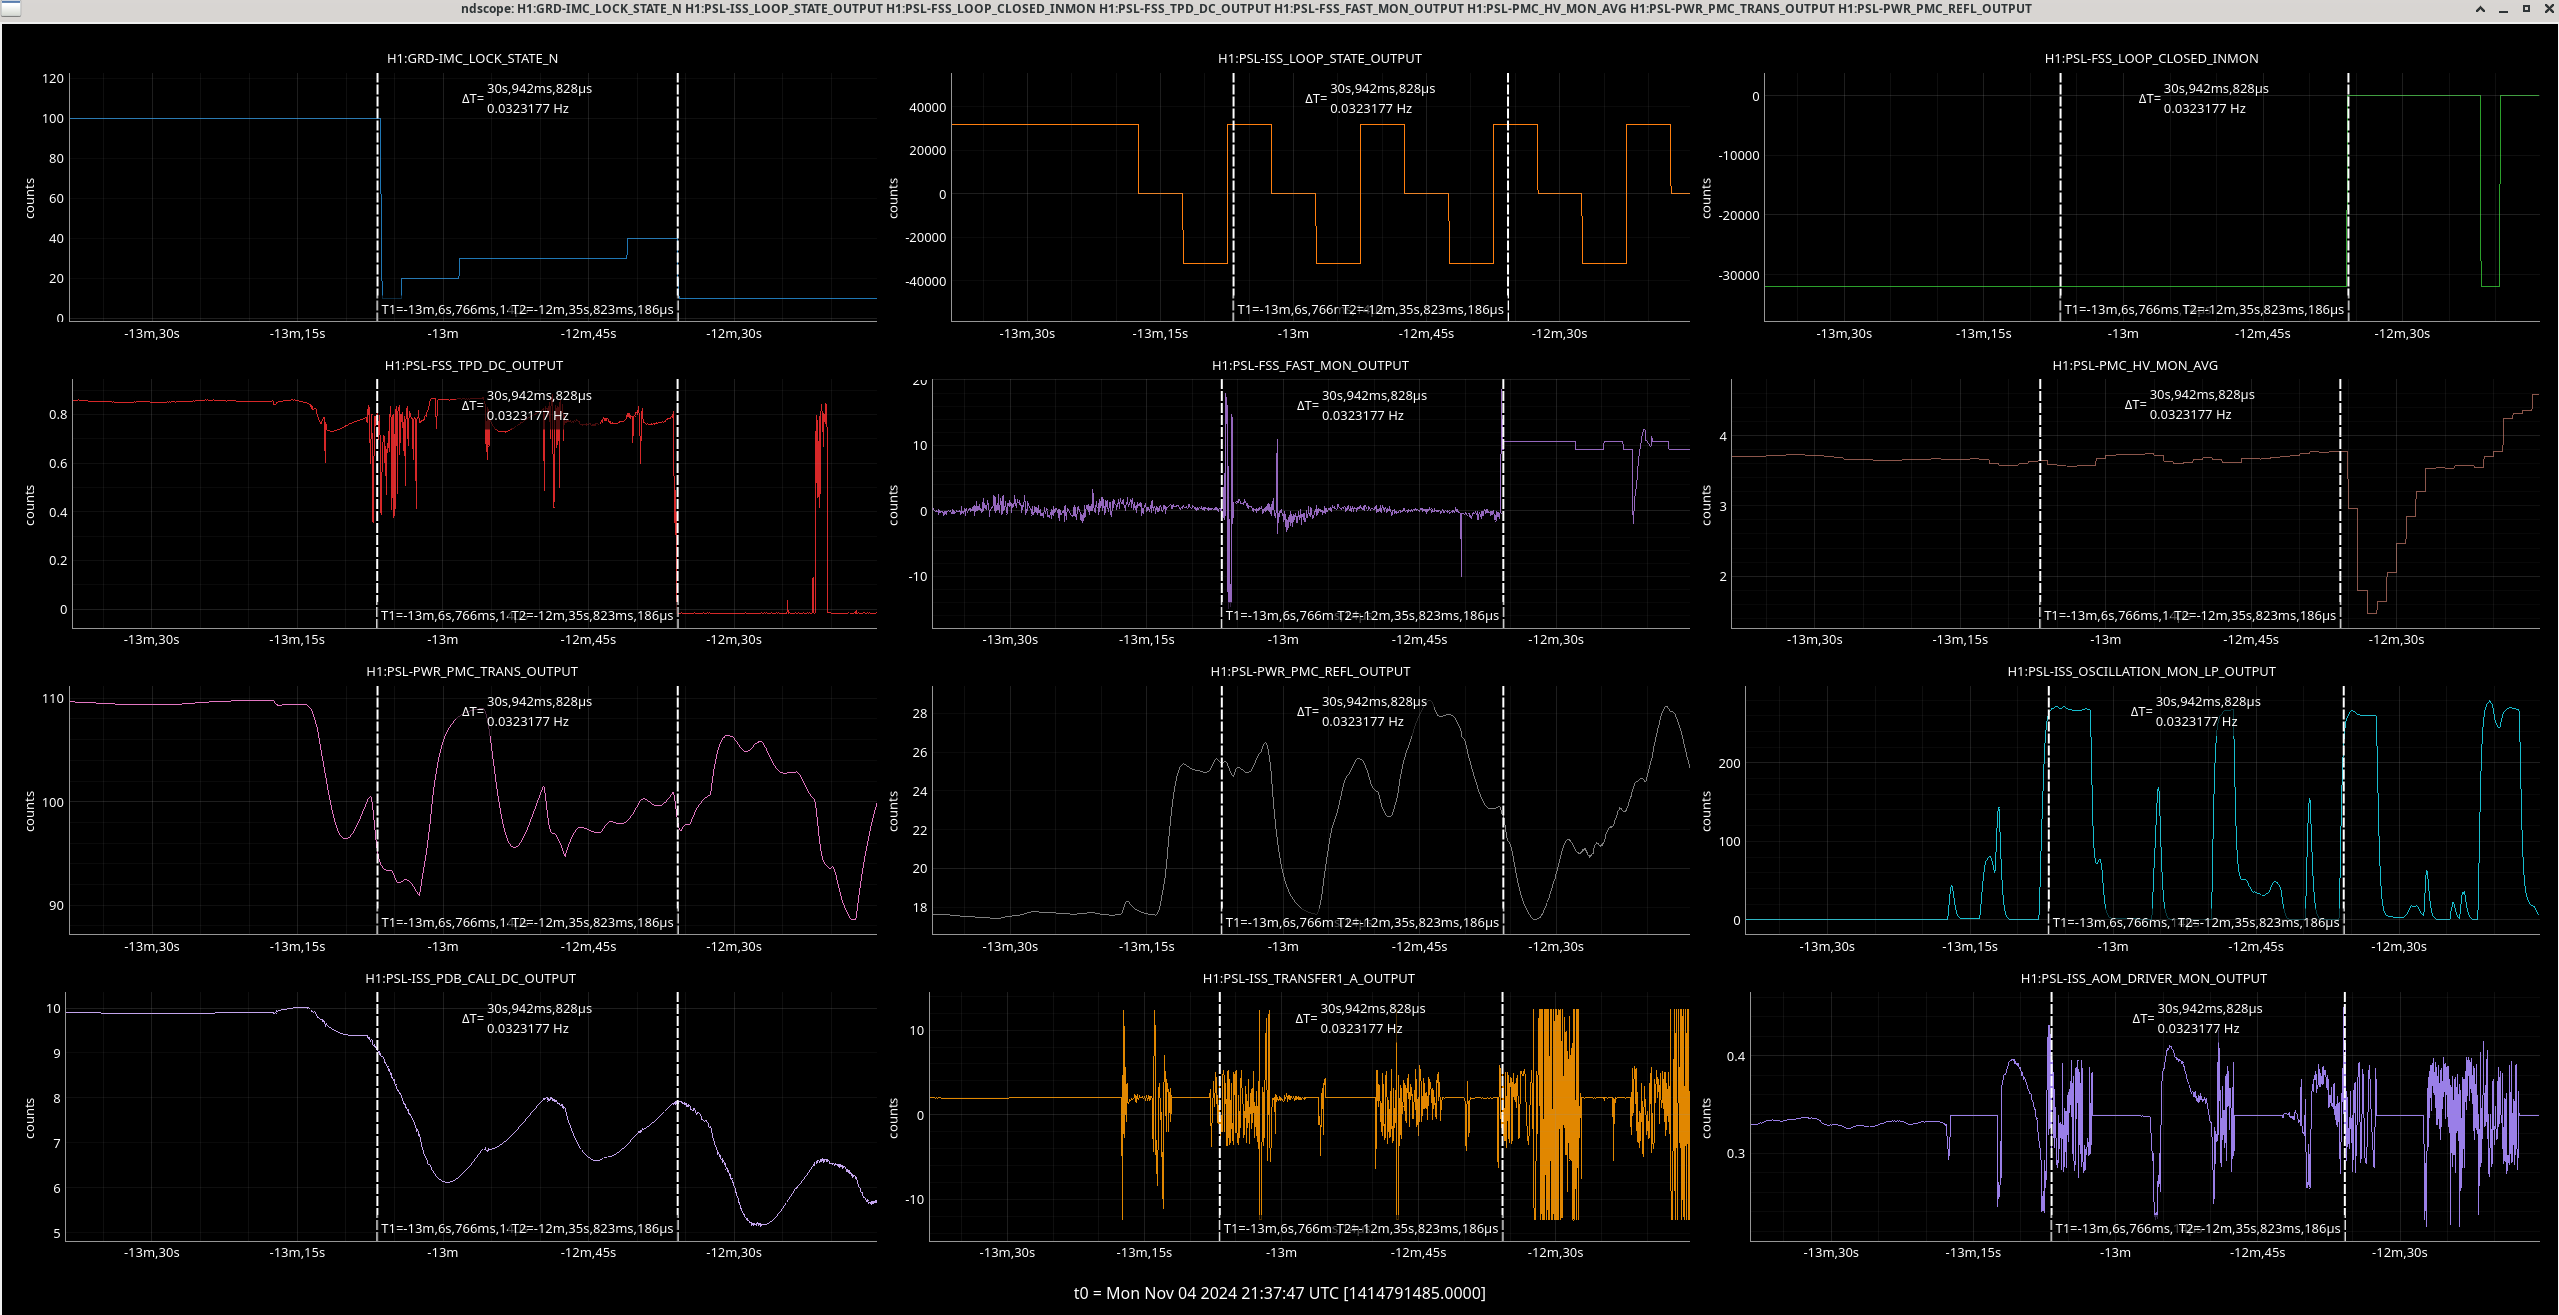Viewport: 2559px width, 1315px height.
Task: Click the counts axis label of PMC_HV_MON_AVG plot
Action: click(1706, 505)
